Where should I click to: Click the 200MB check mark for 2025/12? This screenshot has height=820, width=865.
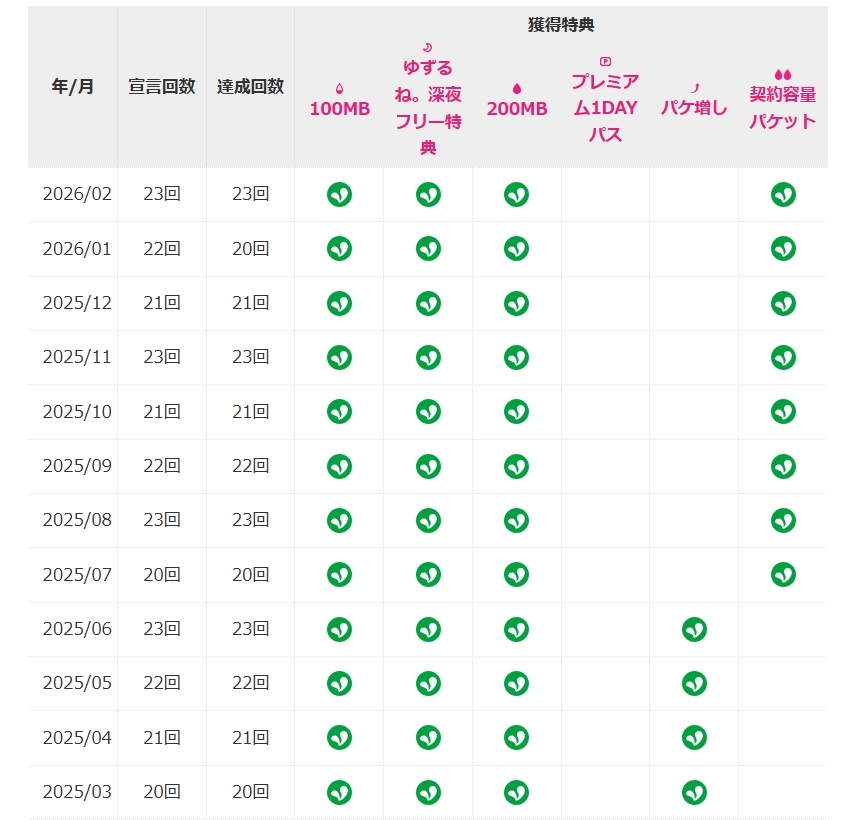[x=516, y=303]
